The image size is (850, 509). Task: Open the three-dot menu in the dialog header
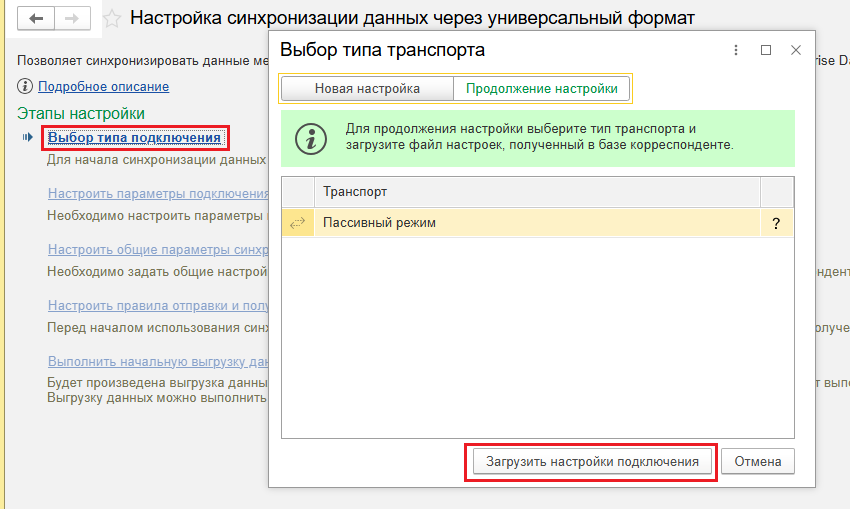pyautogui.click(x=736, y=50)
